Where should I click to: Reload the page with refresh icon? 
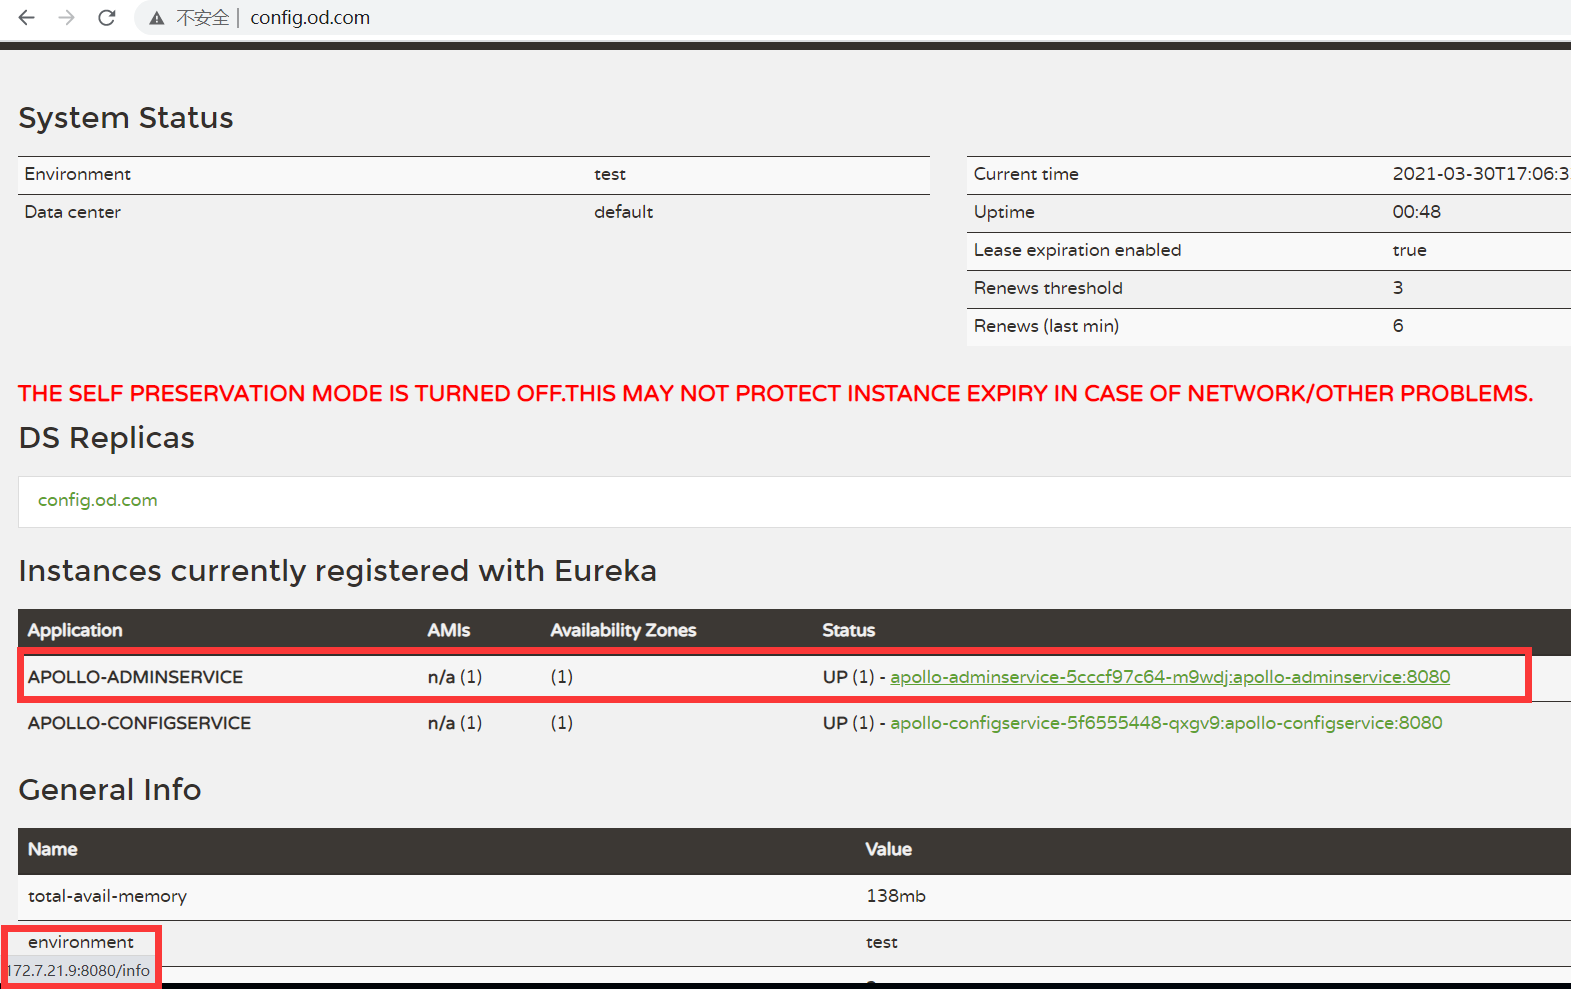click(107, 17)
